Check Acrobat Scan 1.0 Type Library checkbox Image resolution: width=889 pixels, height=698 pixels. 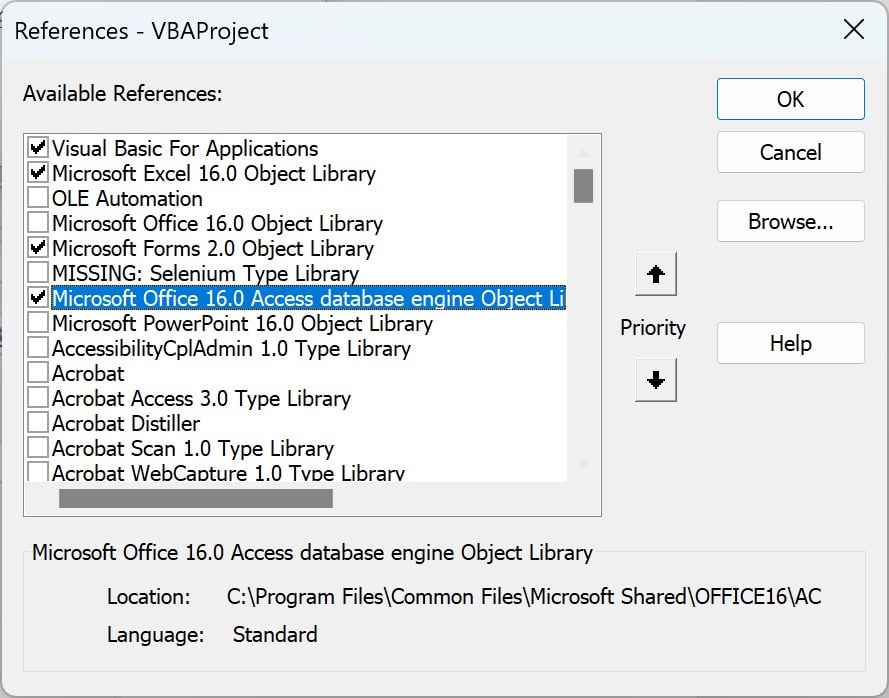pos(38,447)
